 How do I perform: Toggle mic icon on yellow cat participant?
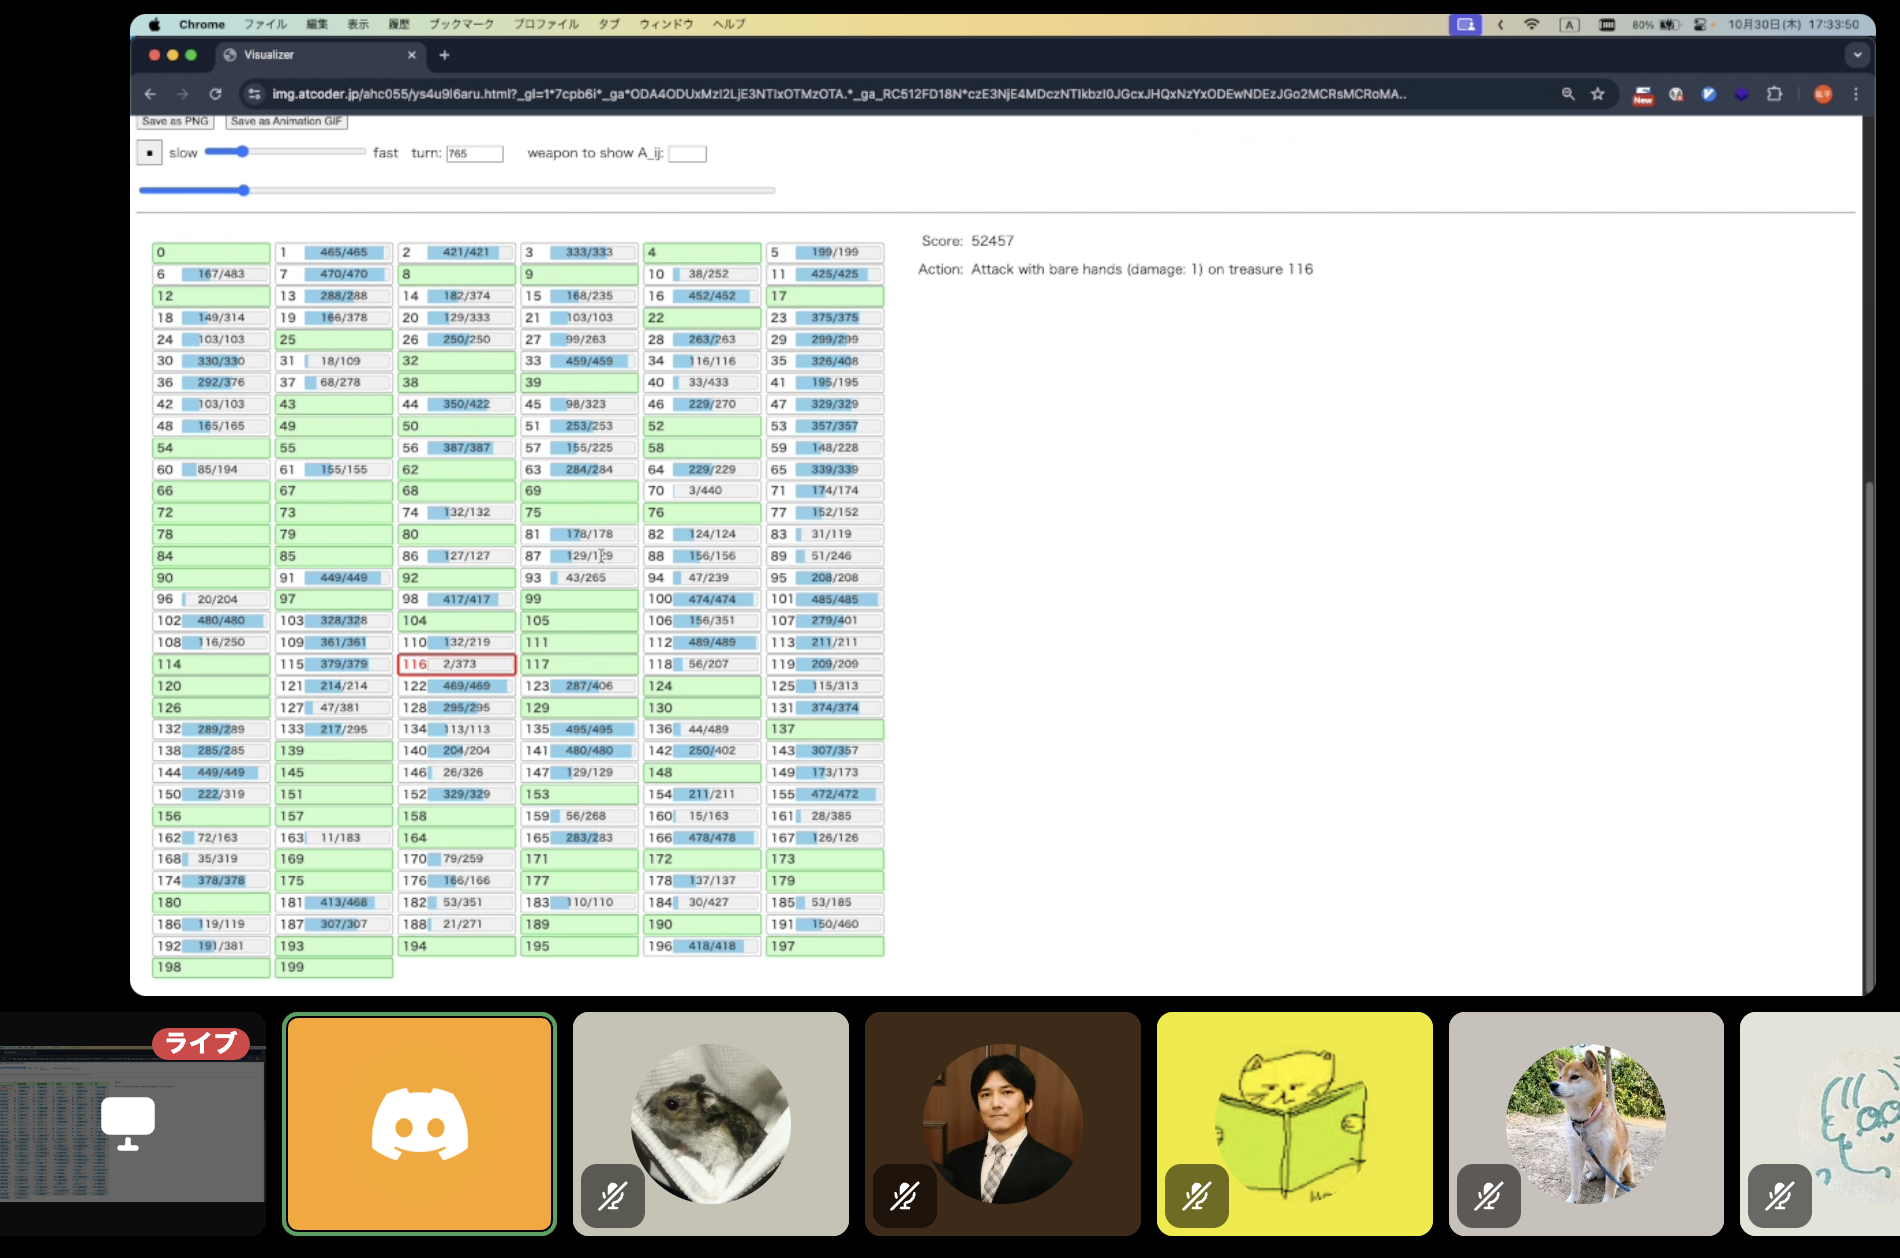pyautogui.click(x=1196, y=1195)
